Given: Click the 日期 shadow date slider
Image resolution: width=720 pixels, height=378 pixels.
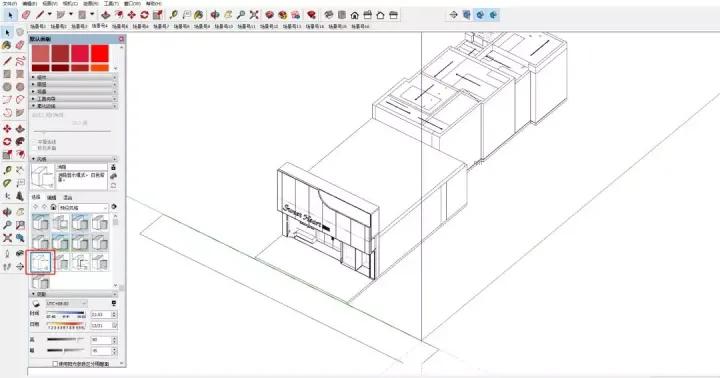Looking at the screenshot, I should click(x=66, y=325).
